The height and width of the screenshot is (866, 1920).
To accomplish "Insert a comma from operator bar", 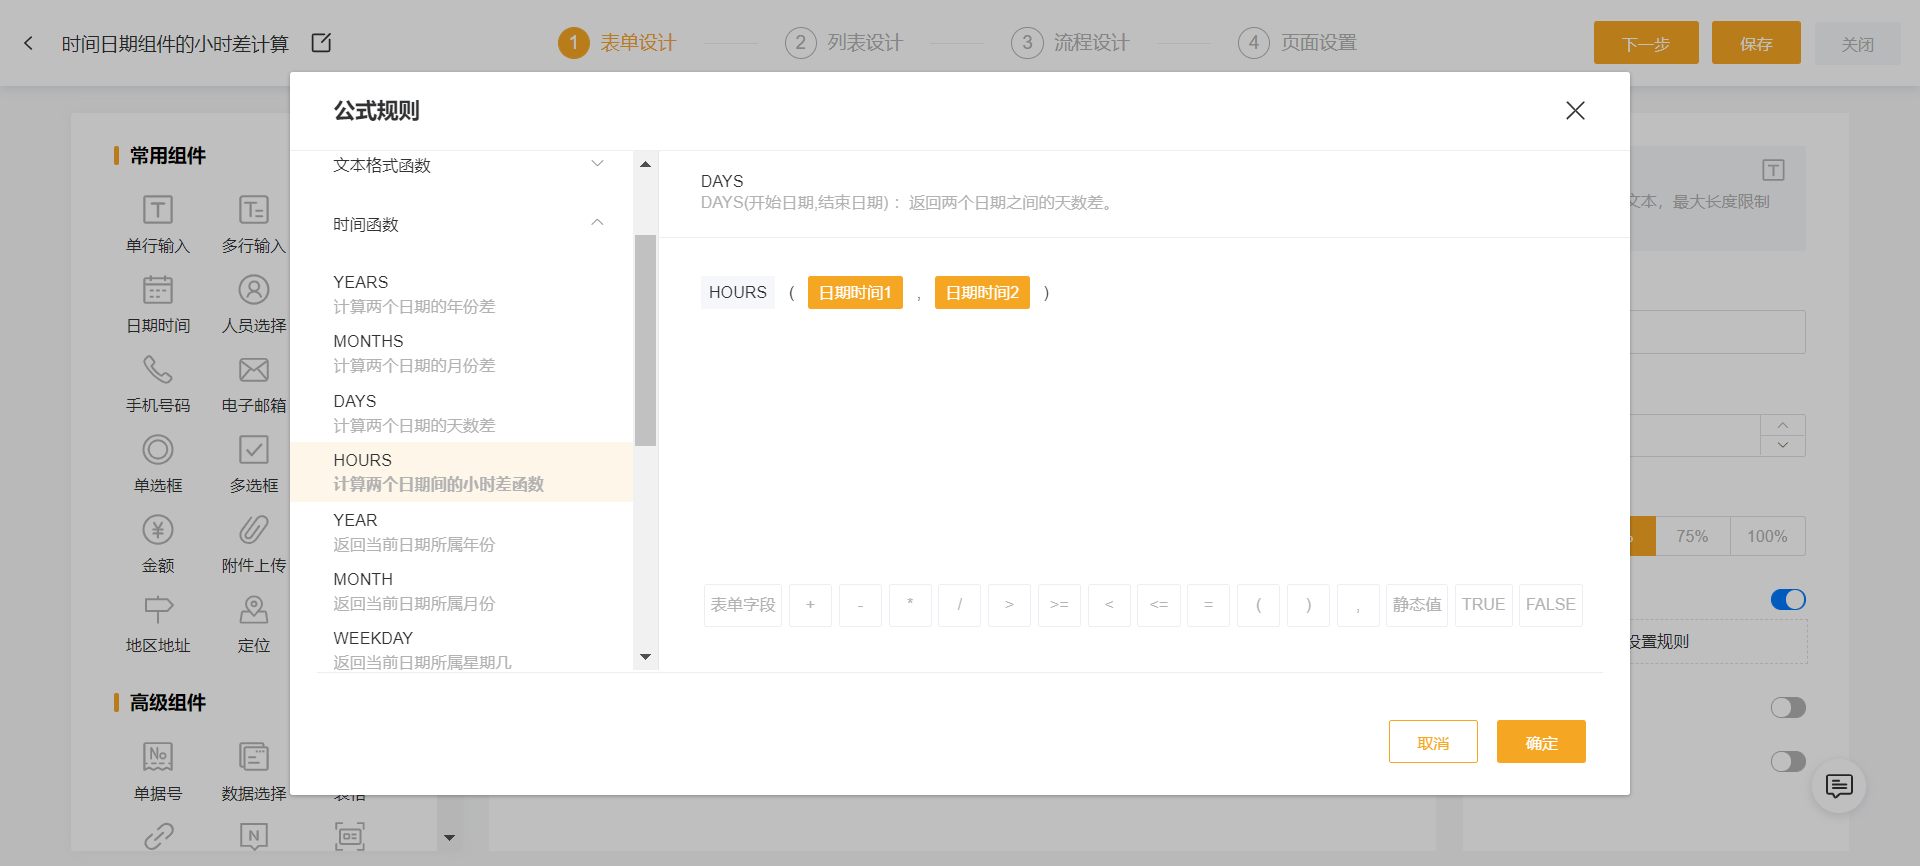I will pos(1358,605).
